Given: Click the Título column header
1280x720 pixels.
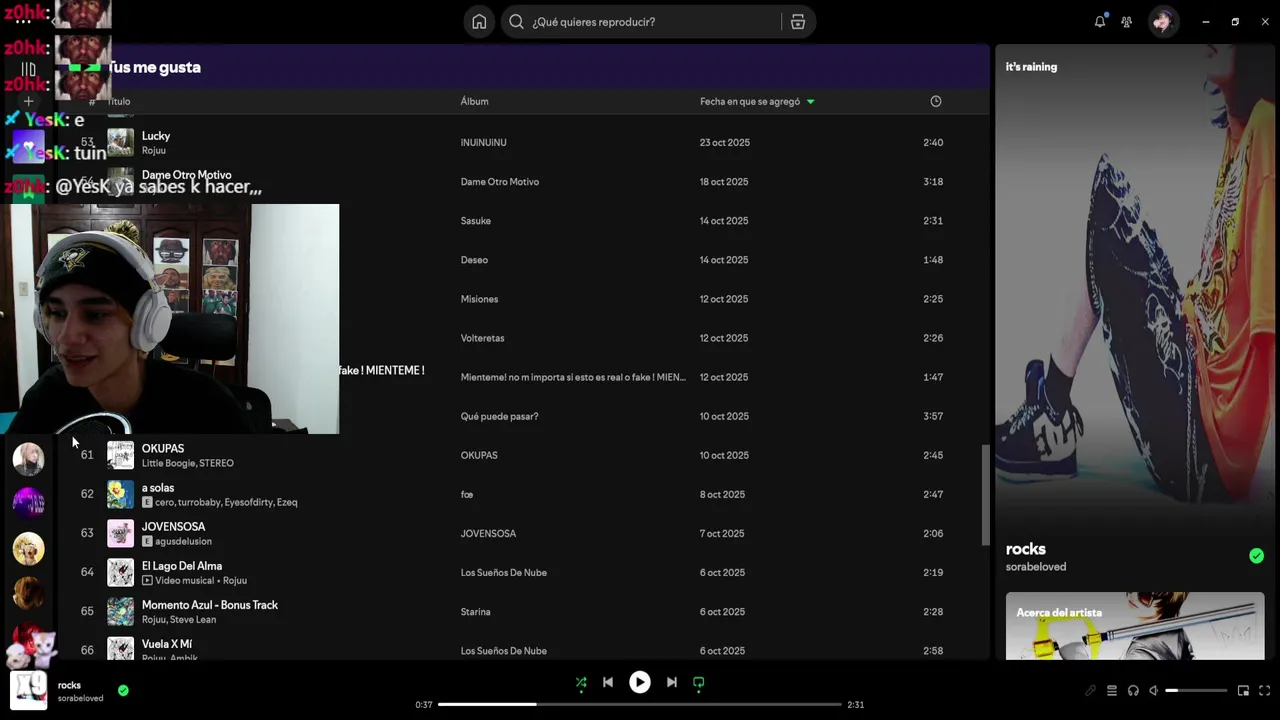Looking at the screenshot, I should [119, 101].
